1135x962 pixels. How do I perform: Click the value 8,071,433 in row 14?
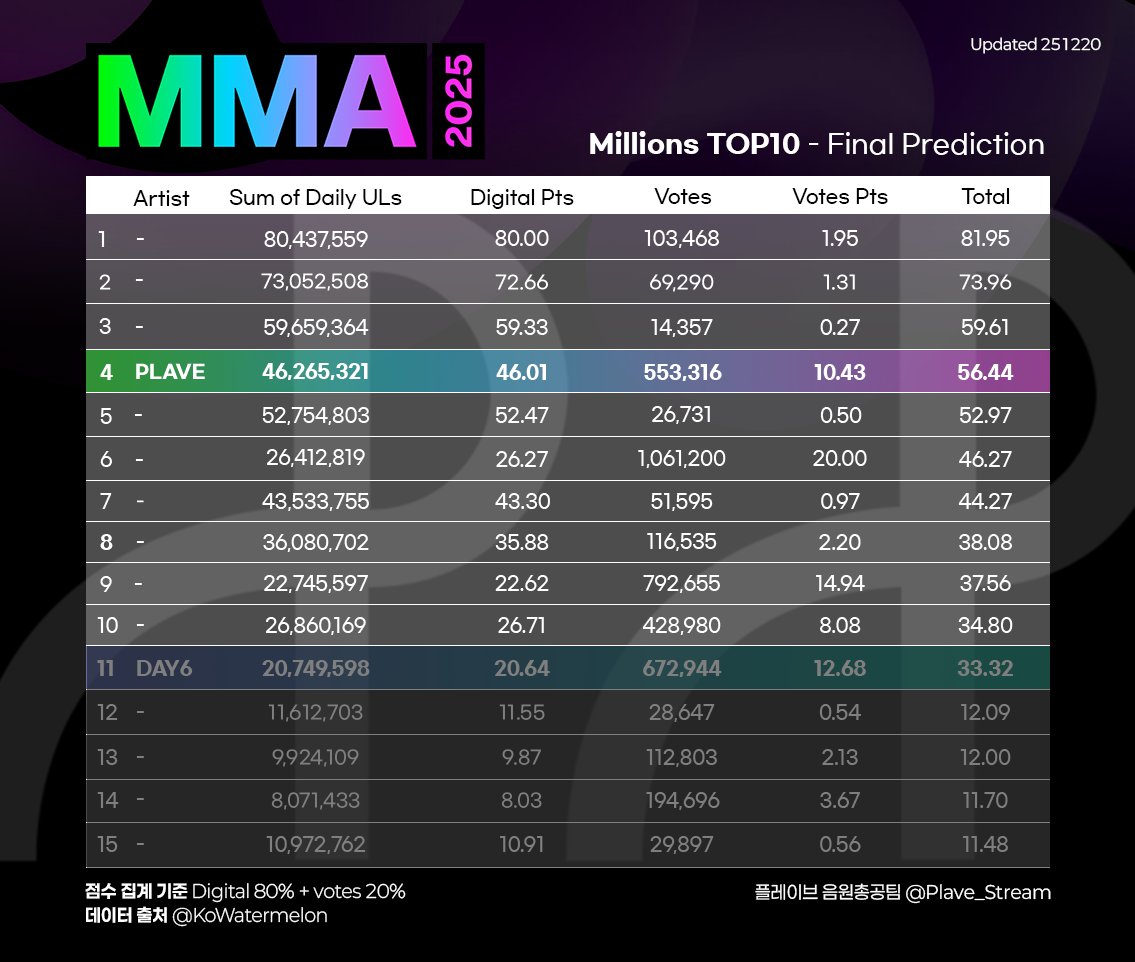(316, 801)
